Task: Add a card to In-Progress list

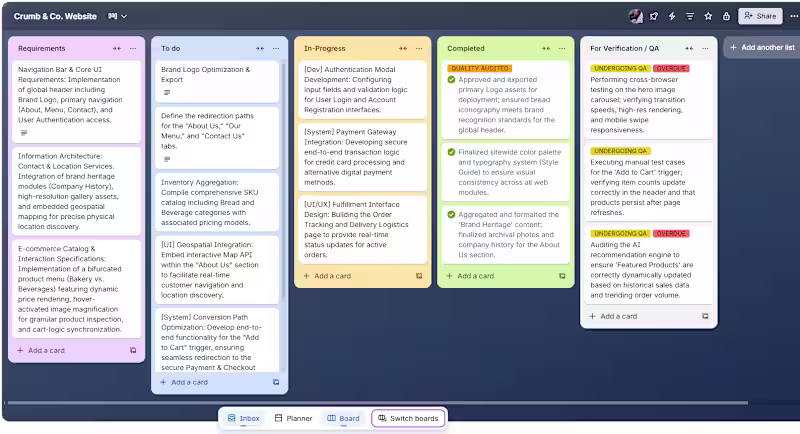Action: click(x=328, y=276)
